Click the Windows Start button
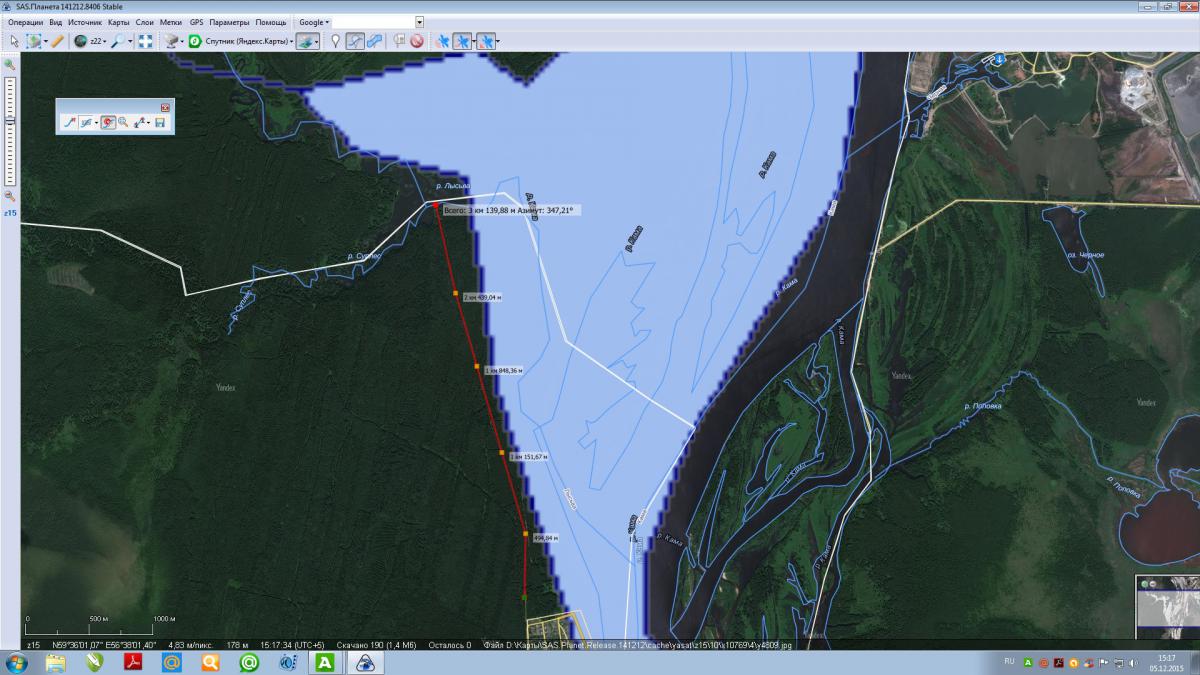The height and width of the screenshot is (675, 1200). pos(17,663)
